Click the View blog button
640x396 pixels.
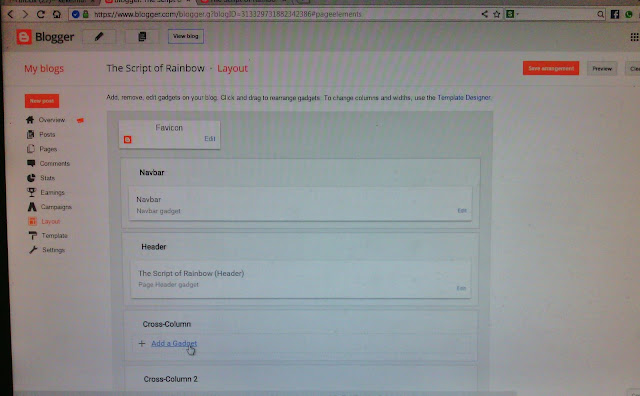pos(186,36)
